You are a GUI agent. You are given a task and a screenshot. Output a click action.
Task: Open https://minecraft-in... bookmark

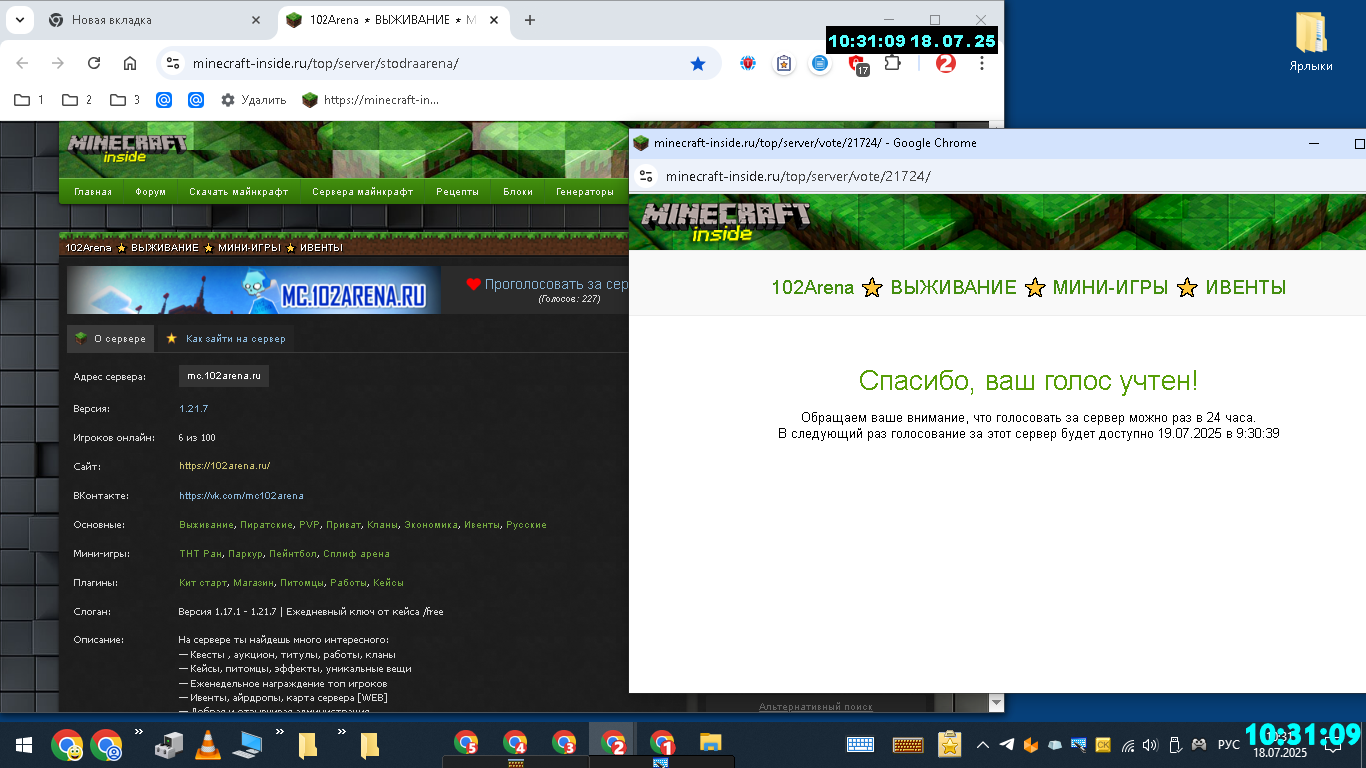coord(371,100)
